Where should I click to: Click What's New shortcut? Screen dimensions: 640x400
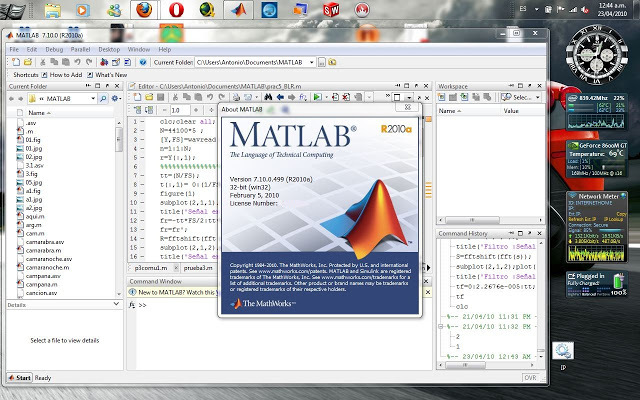tap(107, 75)
